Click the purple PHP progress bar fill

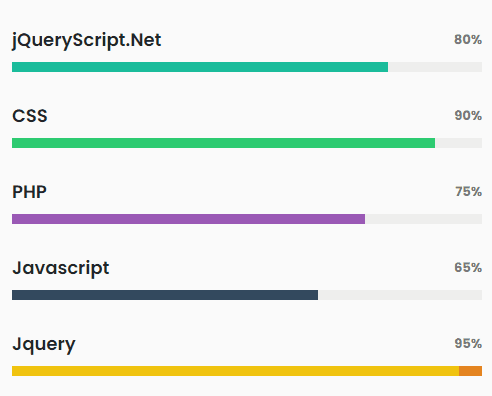tap(188, 219)
